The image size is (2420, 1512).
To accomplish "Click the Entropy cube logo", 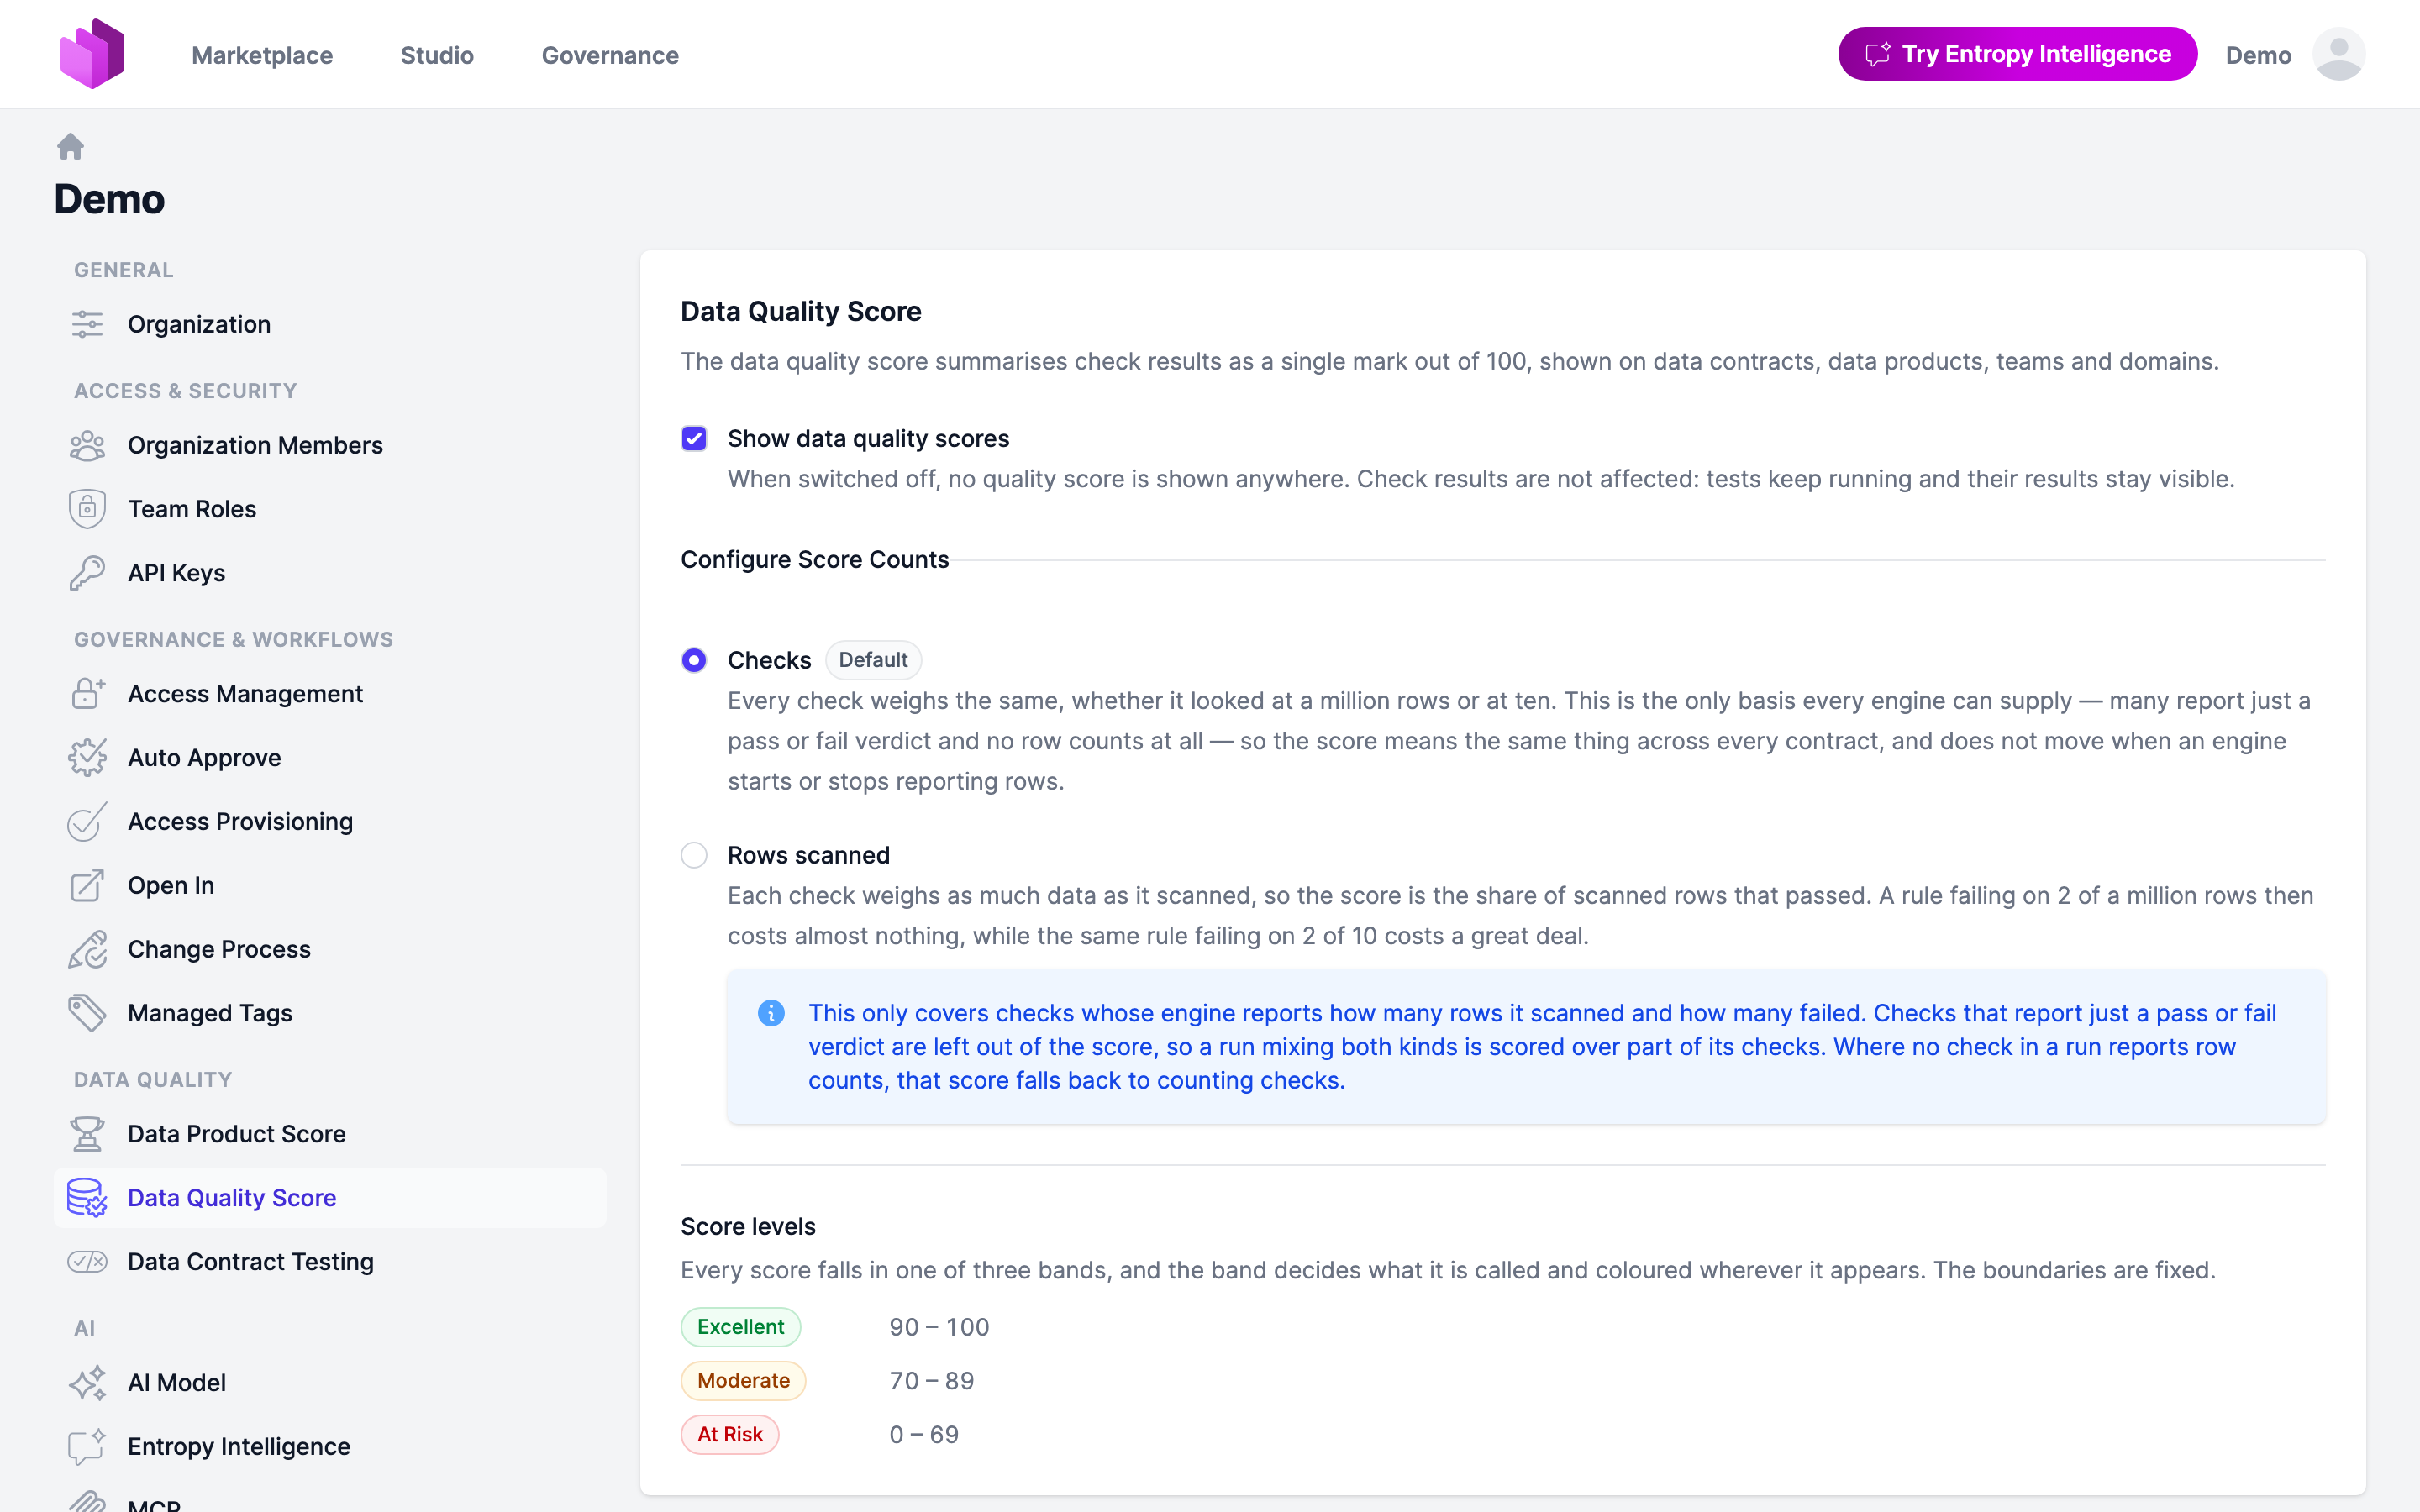I will [92, 54].
